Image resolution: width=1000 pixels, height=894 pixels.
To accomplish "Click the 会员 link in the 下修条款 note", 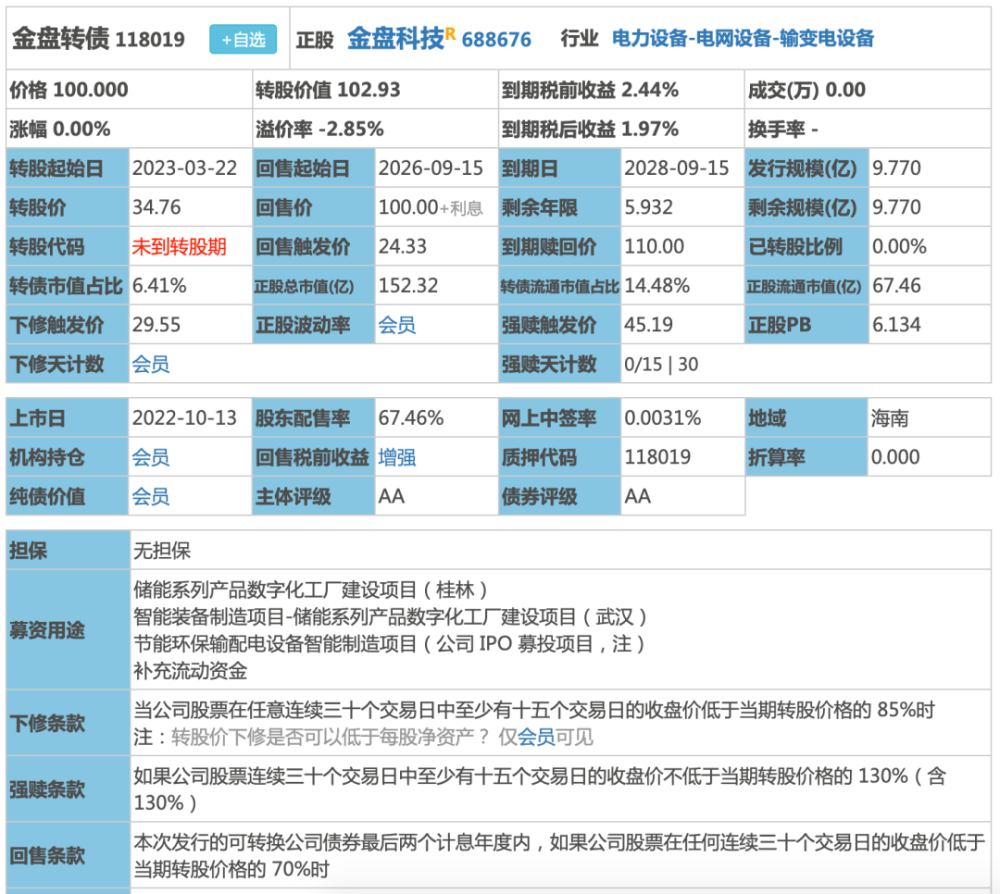I will coord(536,737).
